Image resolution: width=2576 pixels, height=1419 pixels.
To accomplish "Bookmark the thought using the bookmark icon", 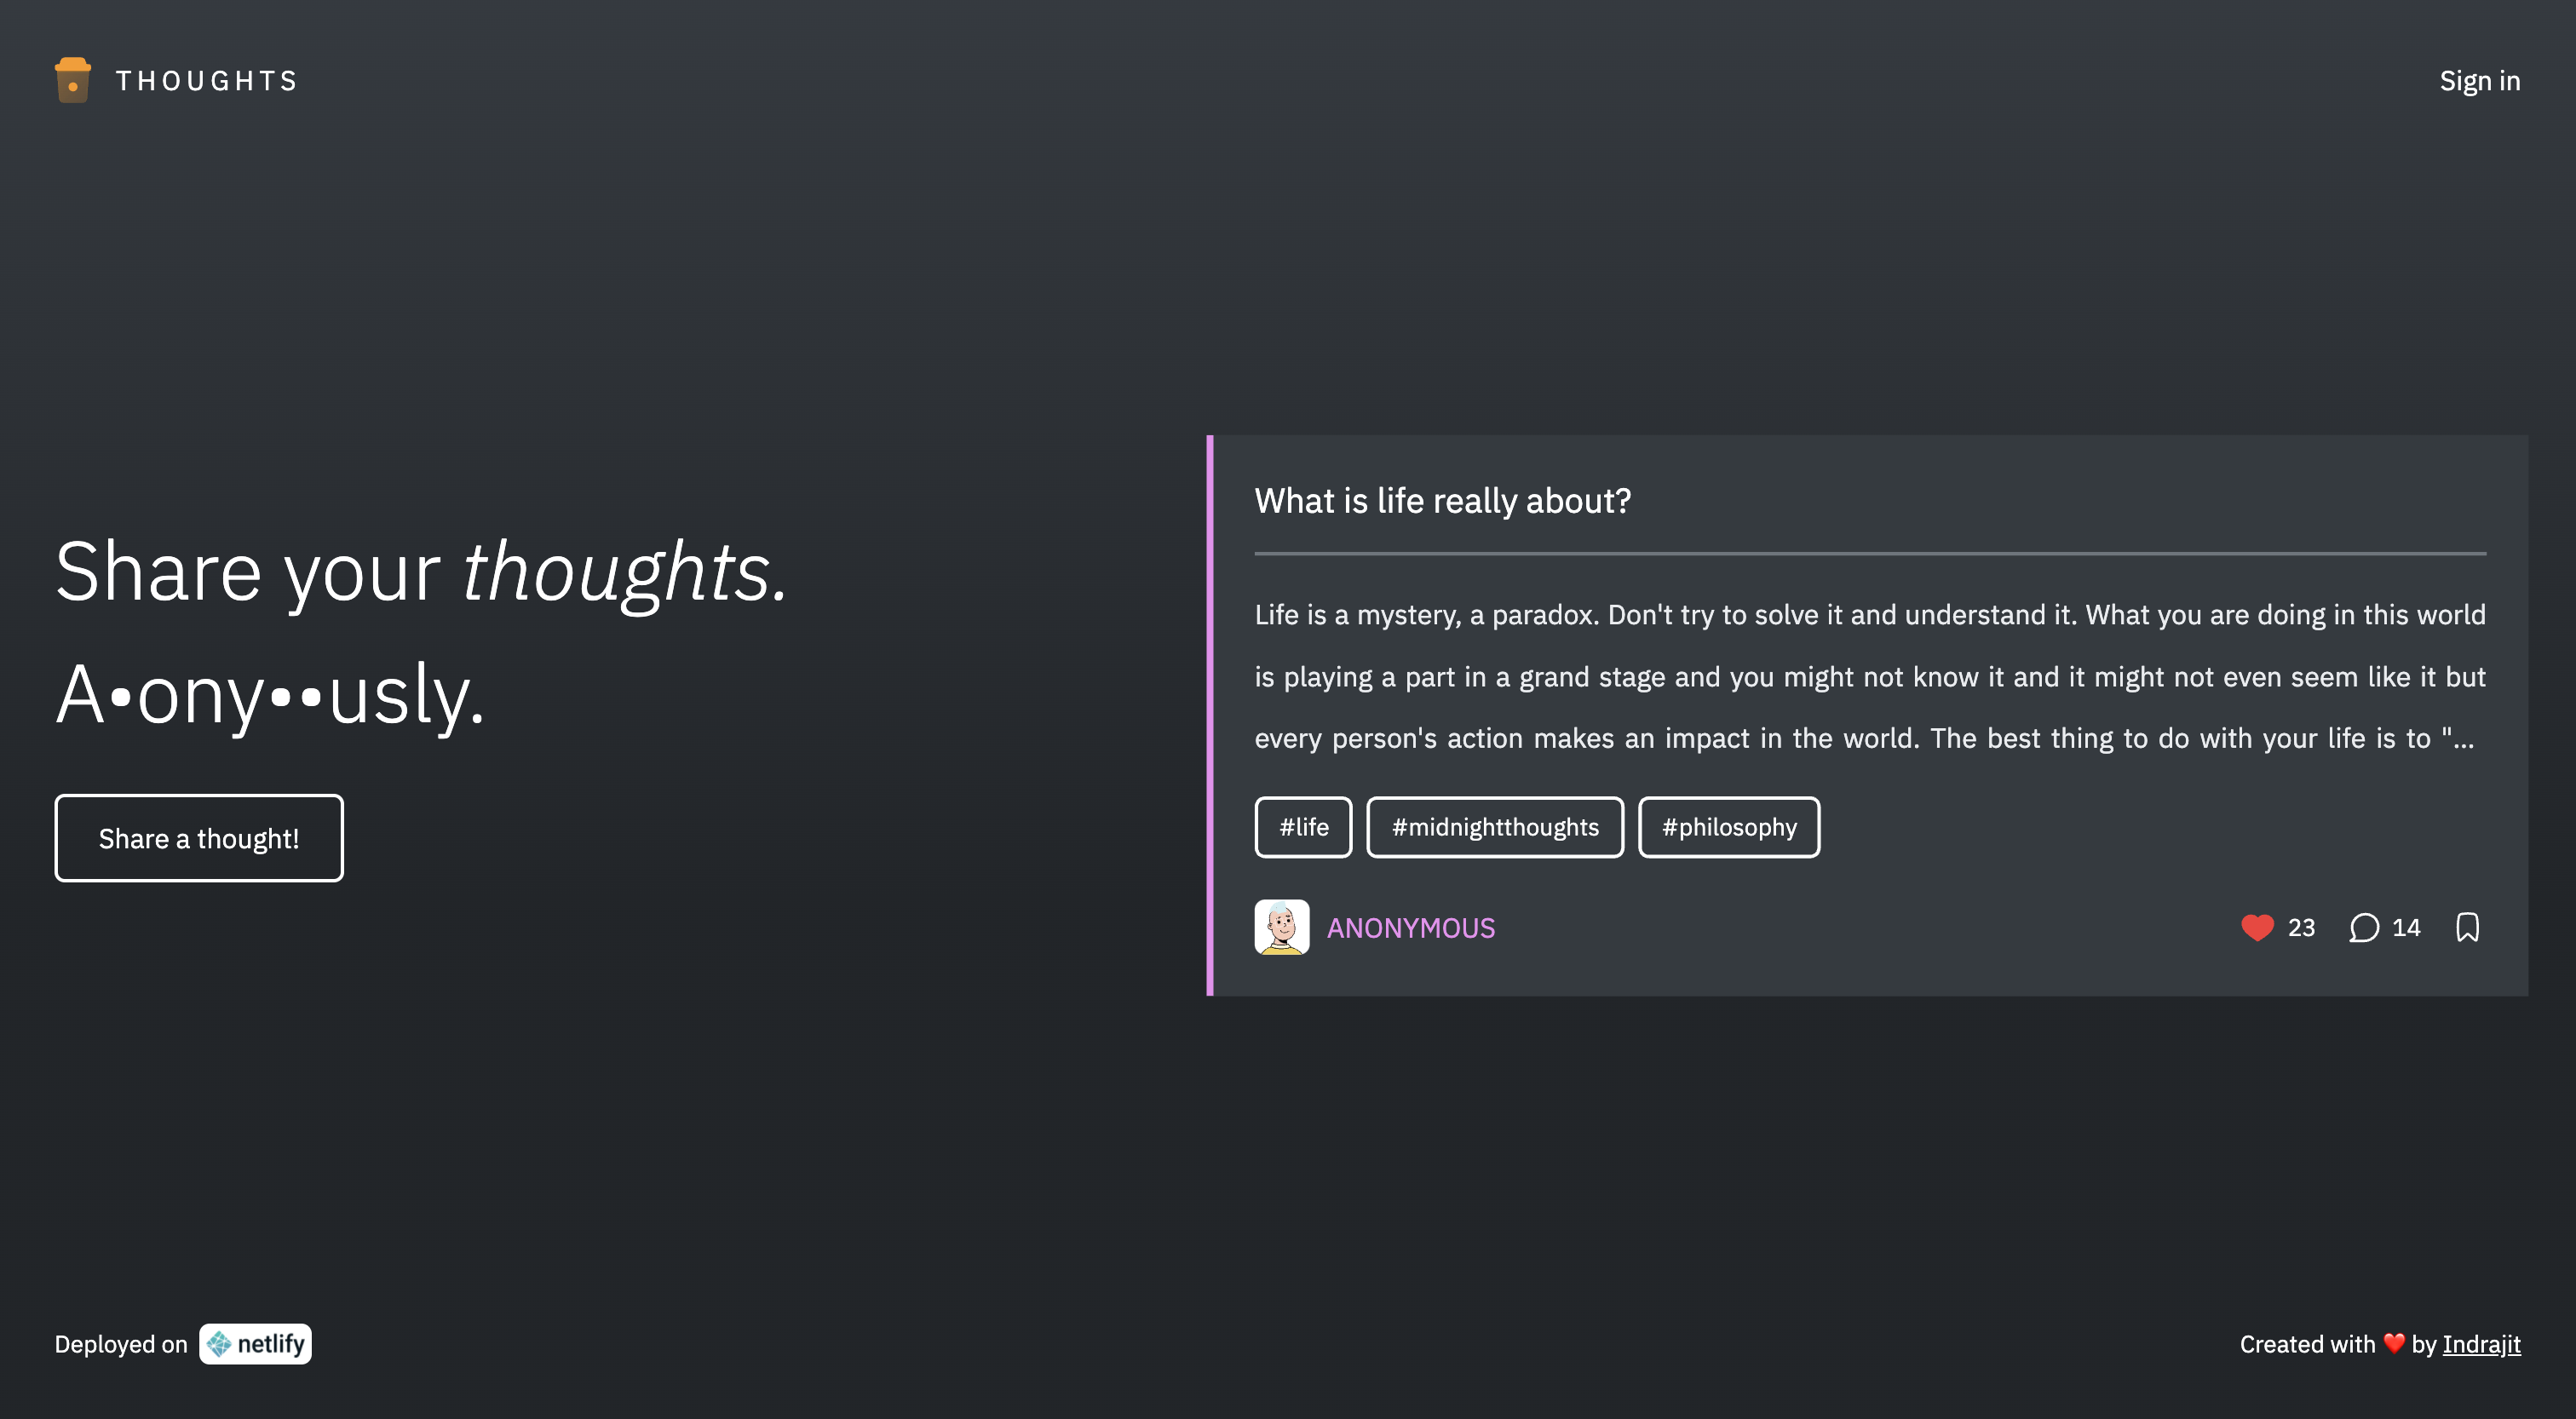I will tap(2467, 928).
